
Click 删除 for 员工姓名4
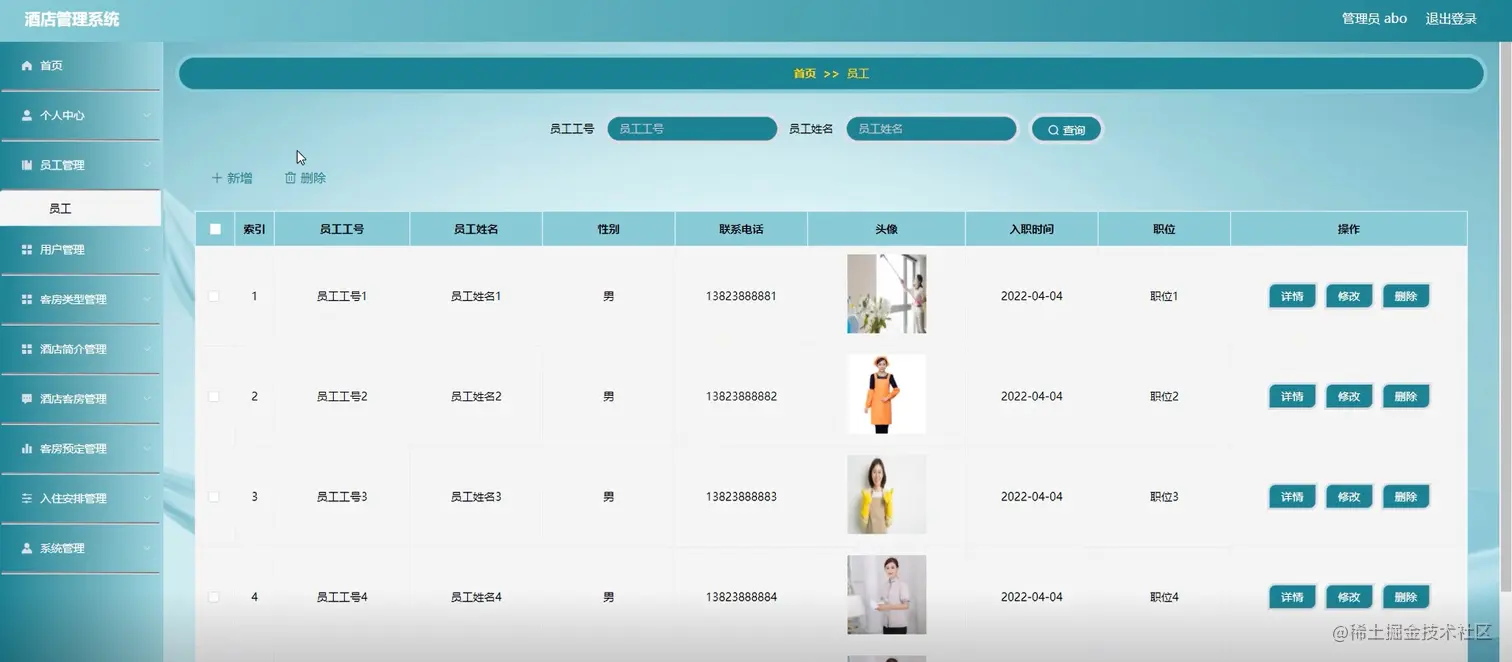[x=1406, y=597]
